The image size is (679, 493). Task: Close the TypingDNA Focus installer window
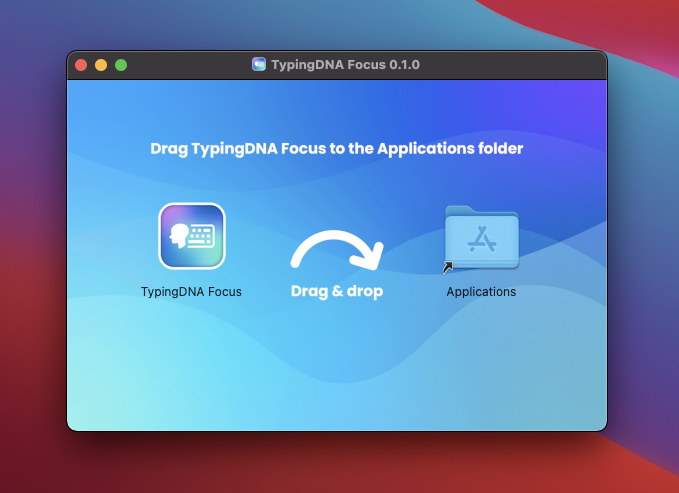pos(81,65)
